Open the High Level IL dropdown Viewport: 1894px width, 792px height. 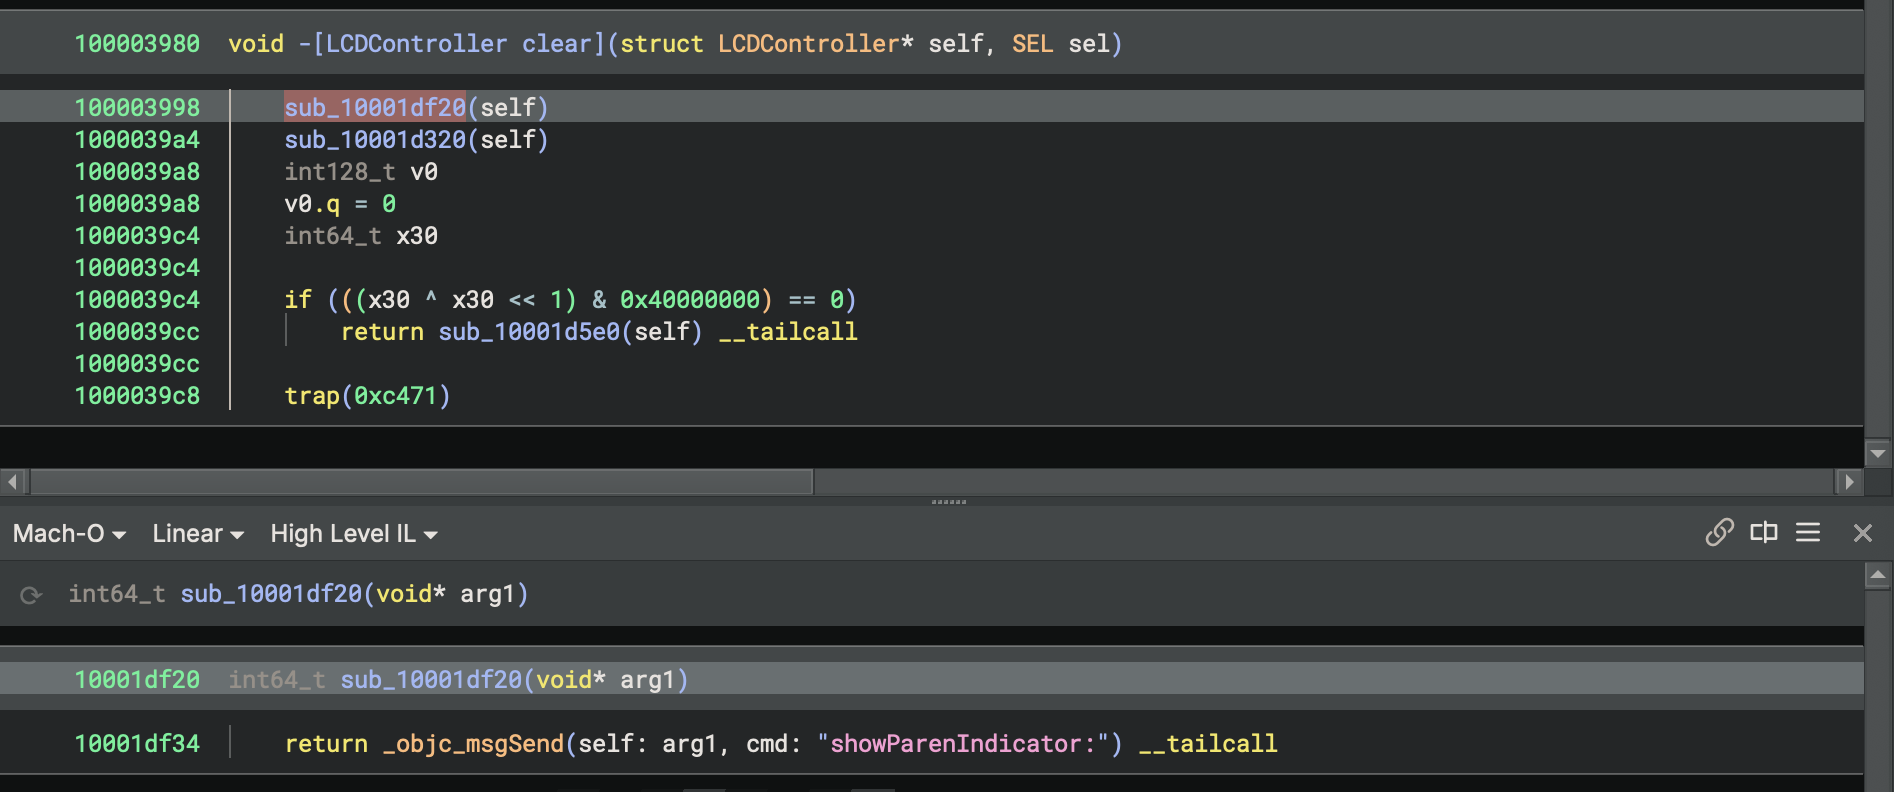(353, 534)
